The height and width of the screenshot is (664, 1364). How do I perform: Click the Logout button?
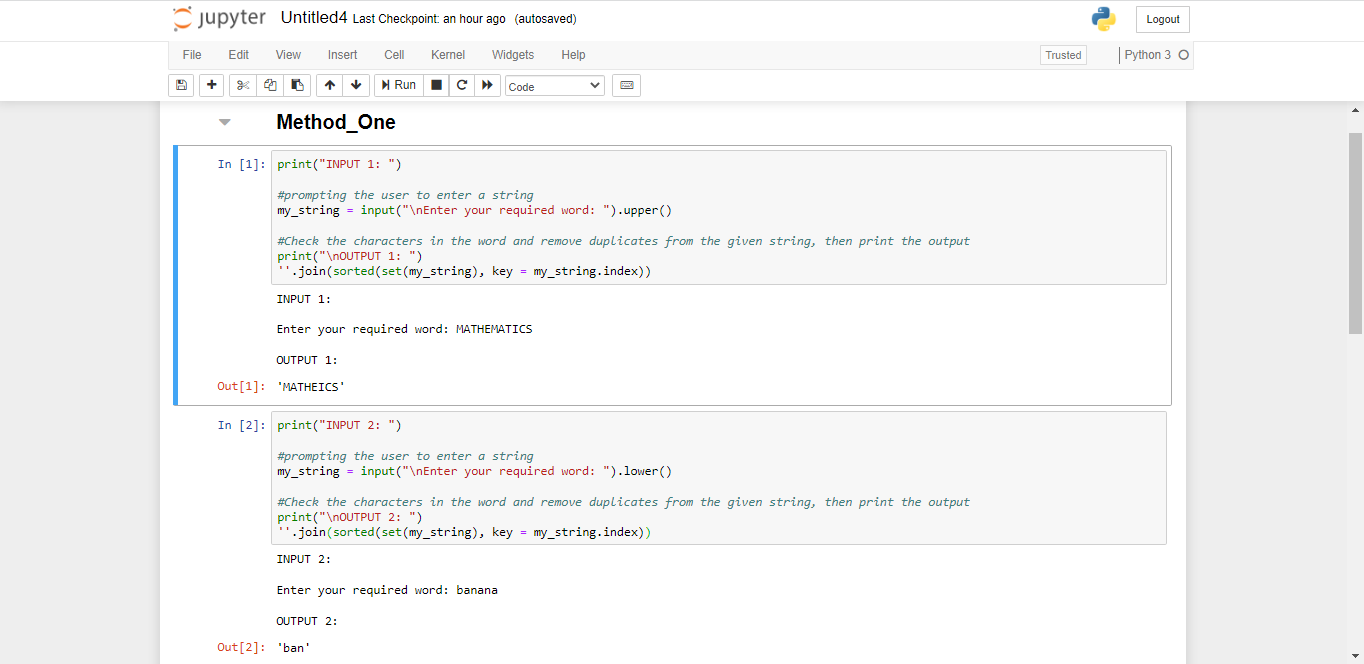(x=1162, y=20)
